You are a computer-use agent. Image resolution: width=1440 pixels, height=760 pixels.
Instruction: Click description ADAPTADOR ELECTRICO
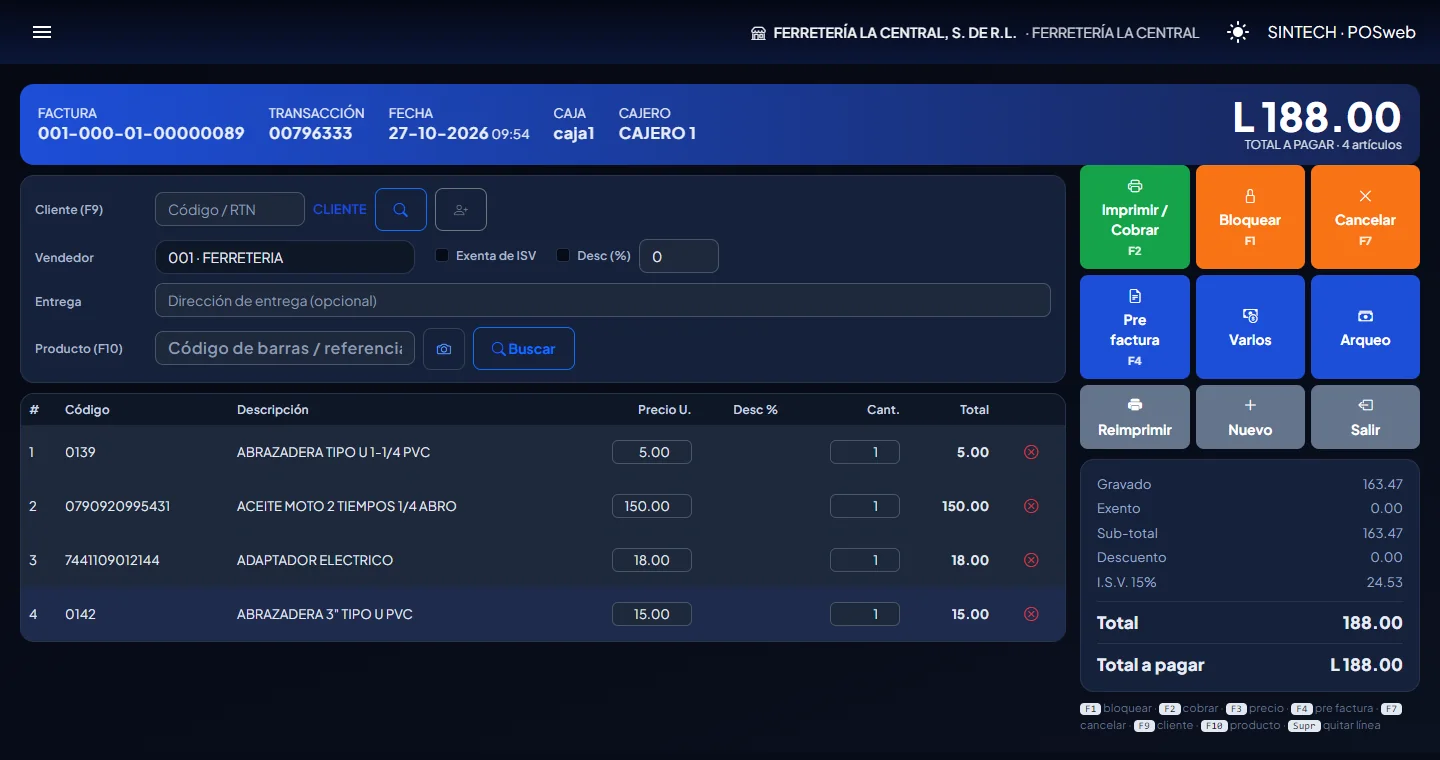point(315,560)
